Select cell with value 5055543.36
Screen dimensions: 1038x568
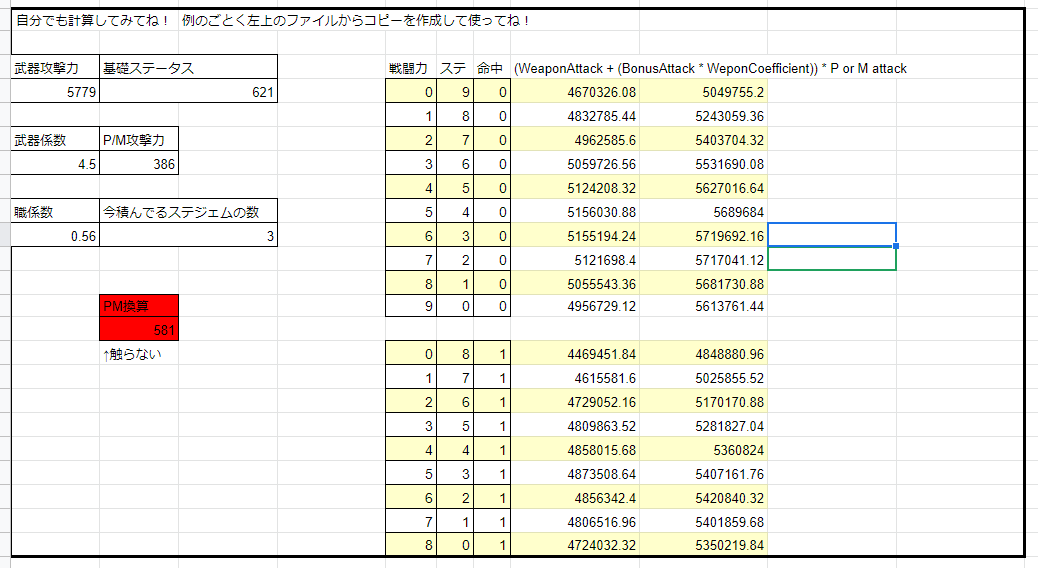click(575, 283)
